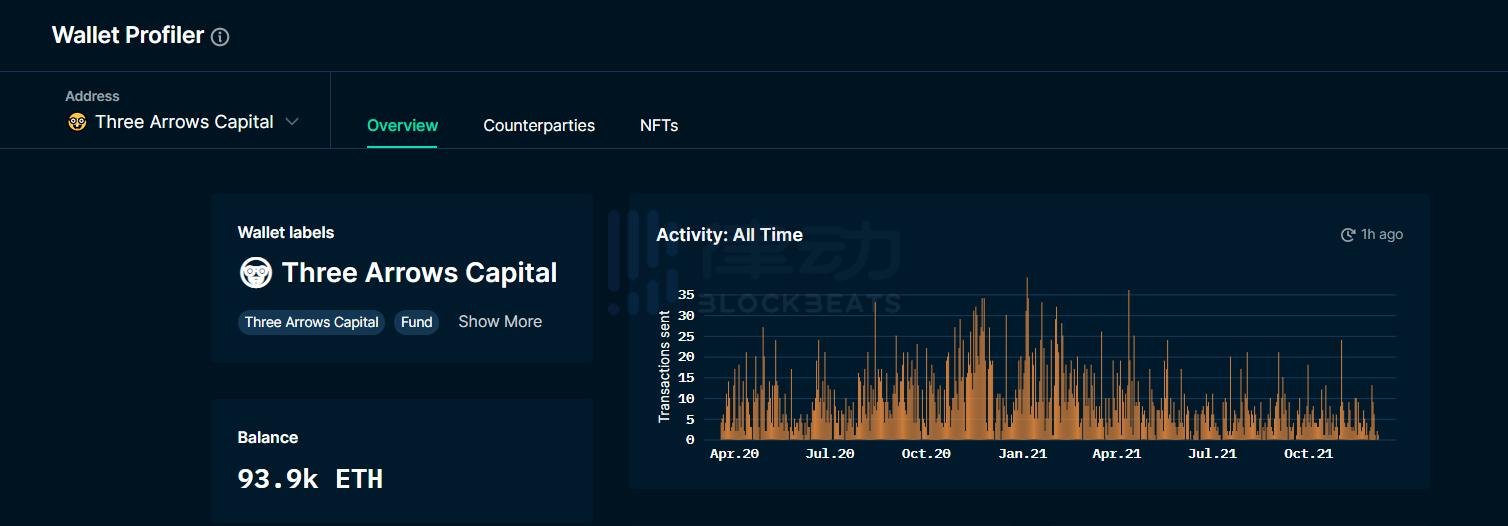Screen dimensions: 1508x526
Task: Click the Oct.21 label on the chart axis
Action: click(1308, 454)
